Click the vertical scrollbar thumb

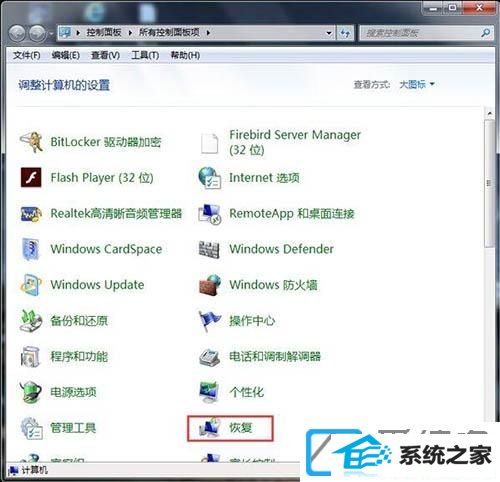click(489, 183)
